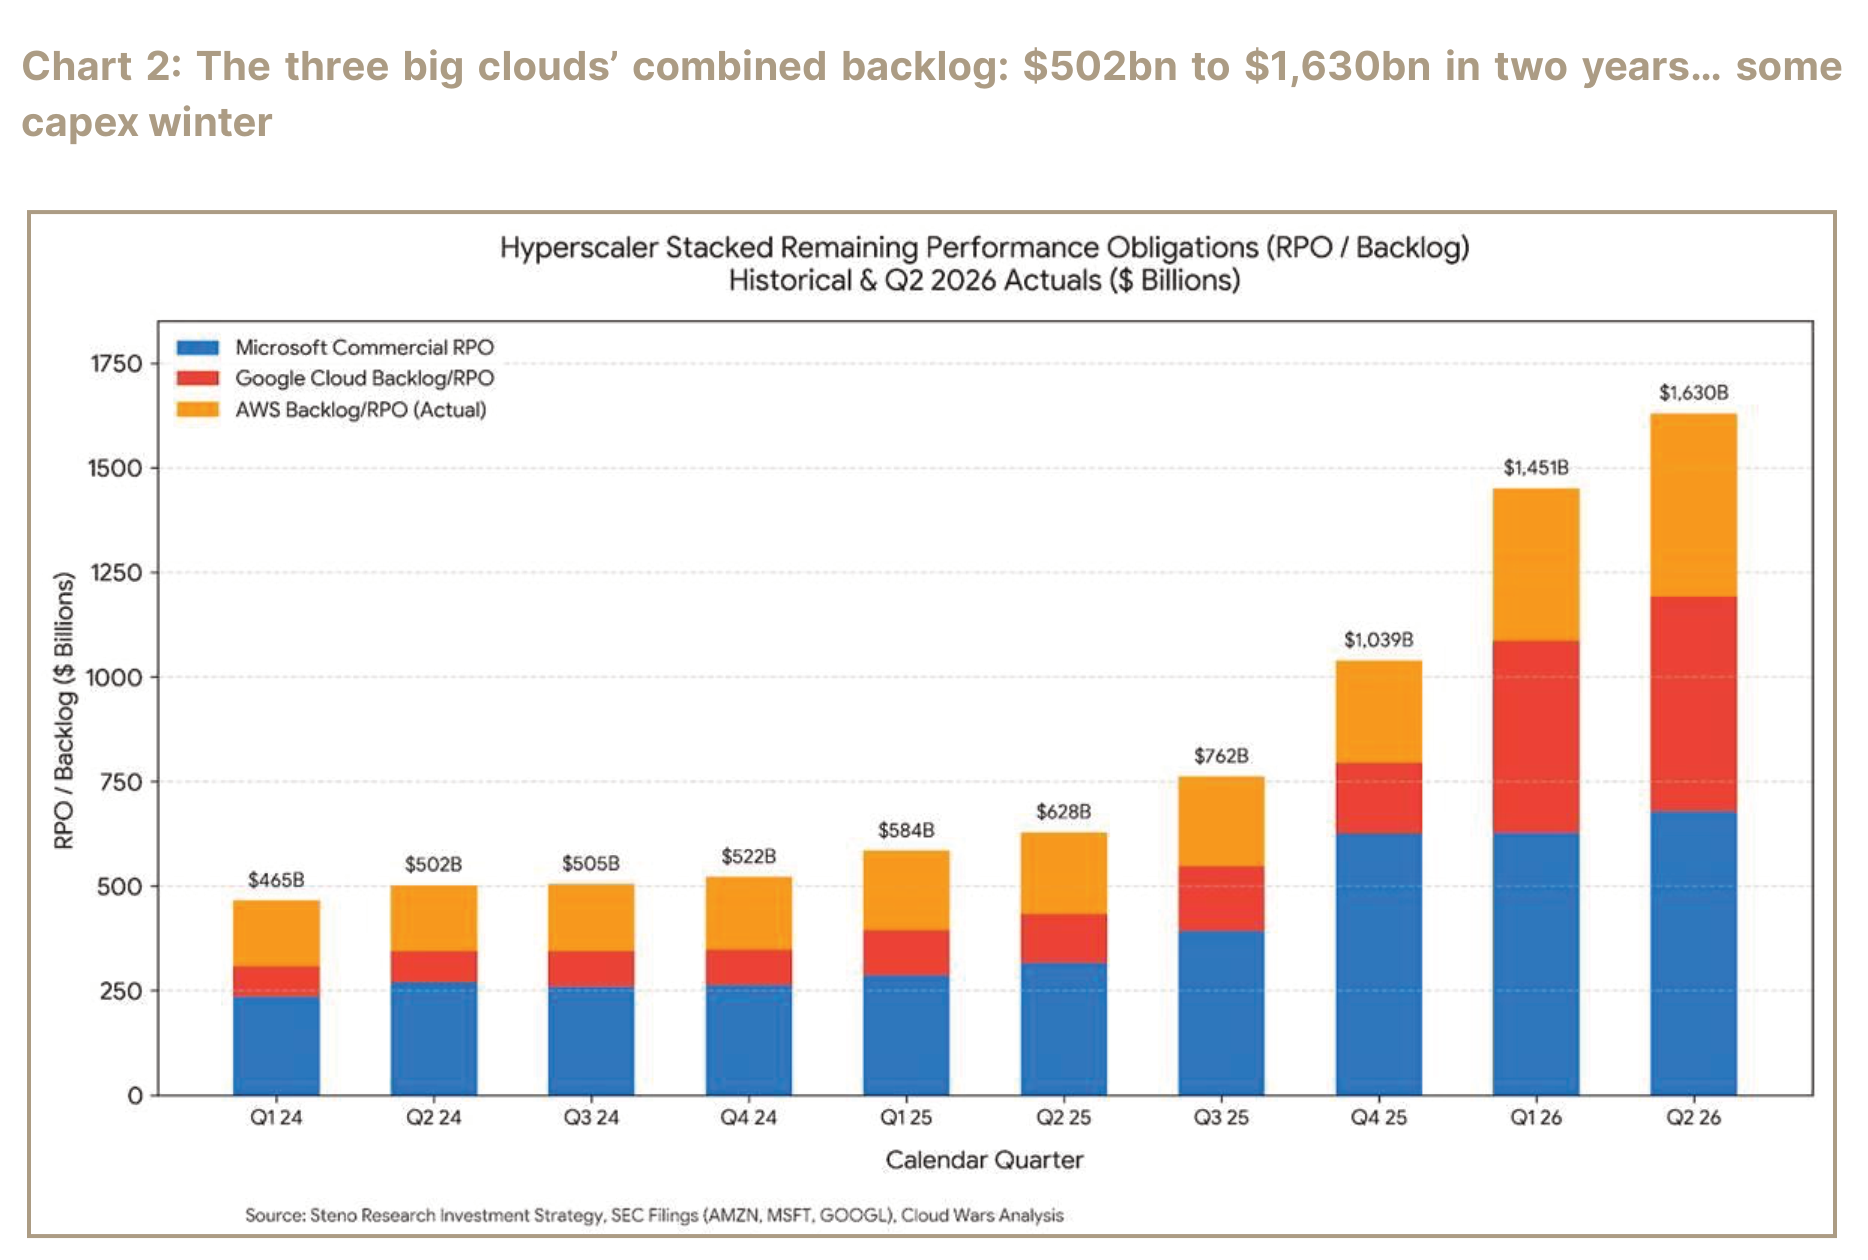Select the 'Microsoft Commercial RPO' legend label
The height and width of the screenshot is (1260, 1868).
(364, 347)
